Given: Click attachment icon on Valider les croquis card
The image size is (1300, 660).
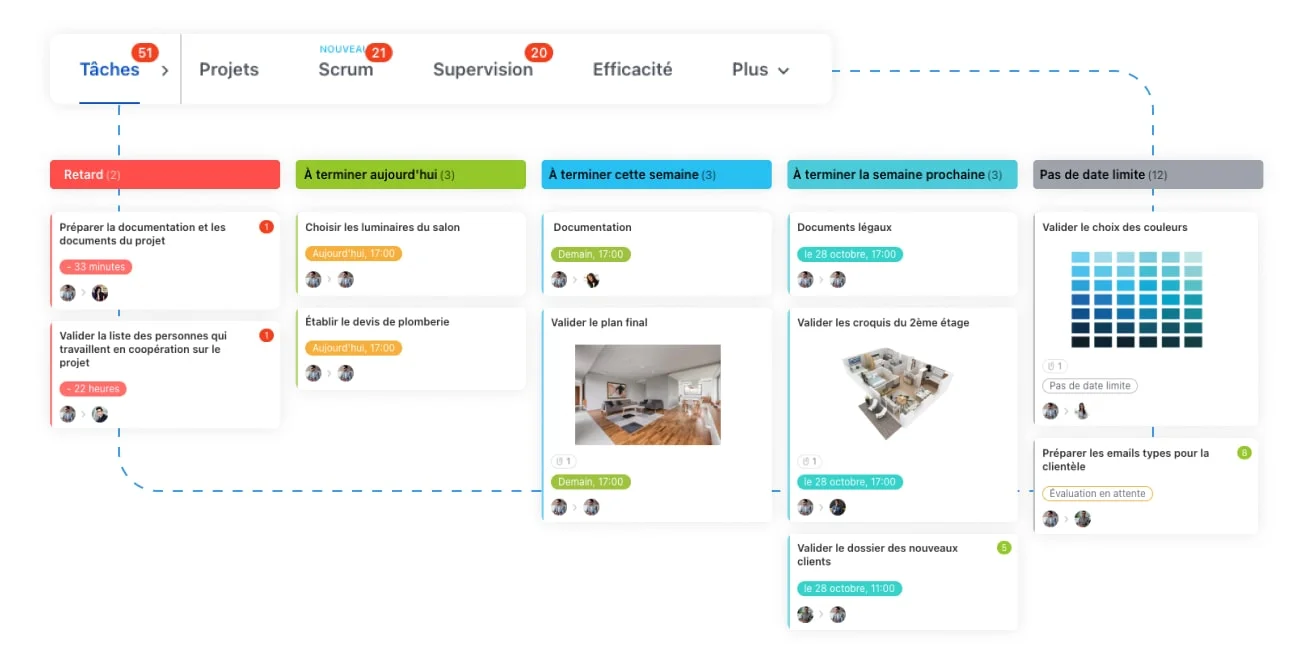Looking at the screenshot, I should tap(809, 461).
